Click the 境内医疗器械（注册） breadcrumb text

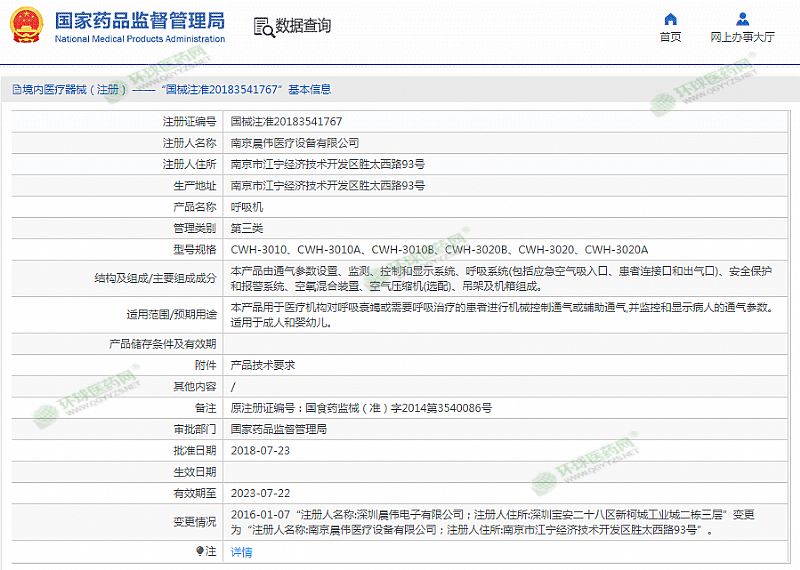[69, 89]
